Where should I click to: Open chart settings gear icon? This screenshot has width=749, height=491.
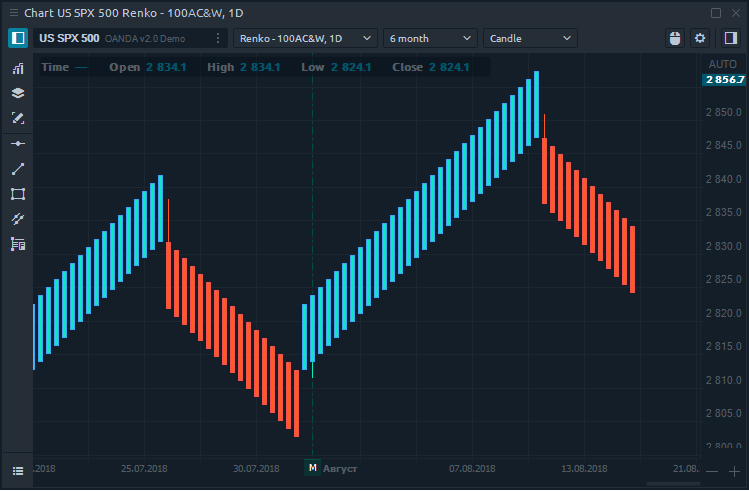pos(700,38)
